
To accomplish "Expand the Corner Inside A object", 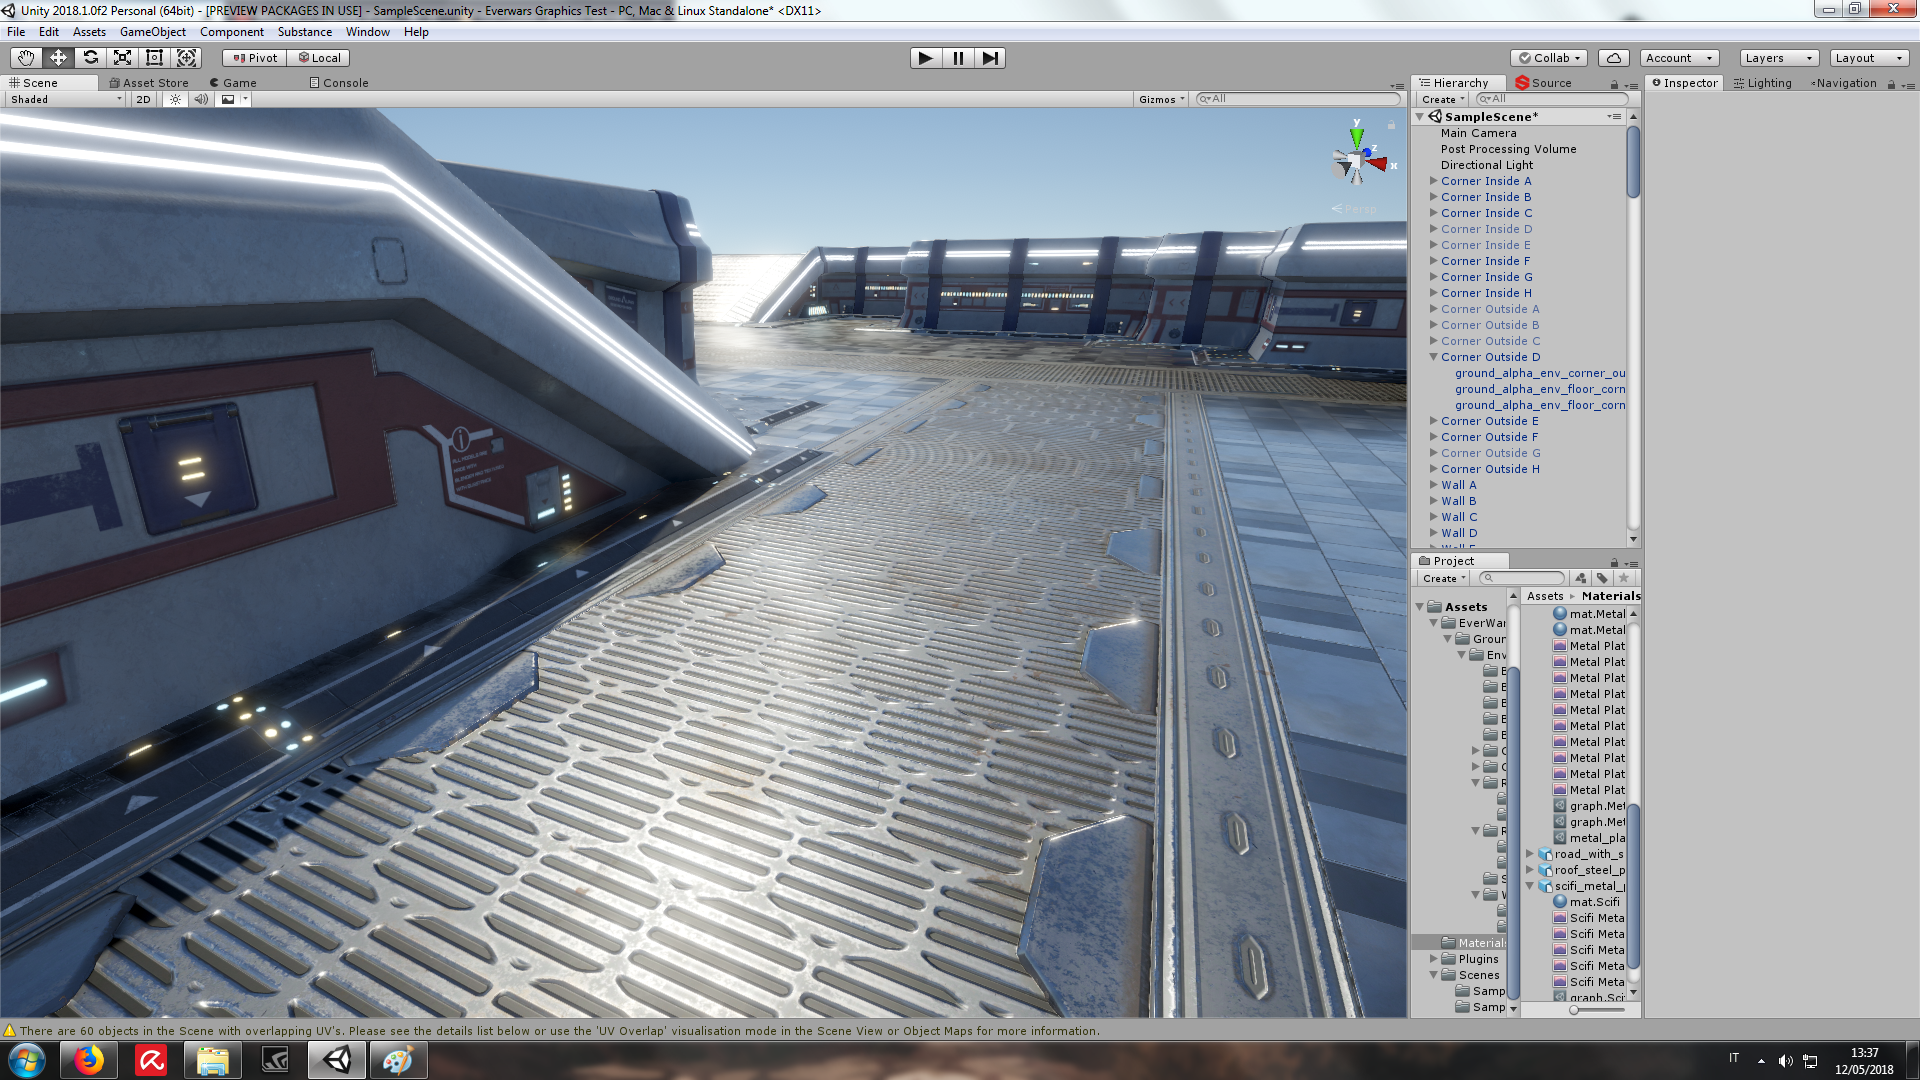I will (x=1433, y=181).
